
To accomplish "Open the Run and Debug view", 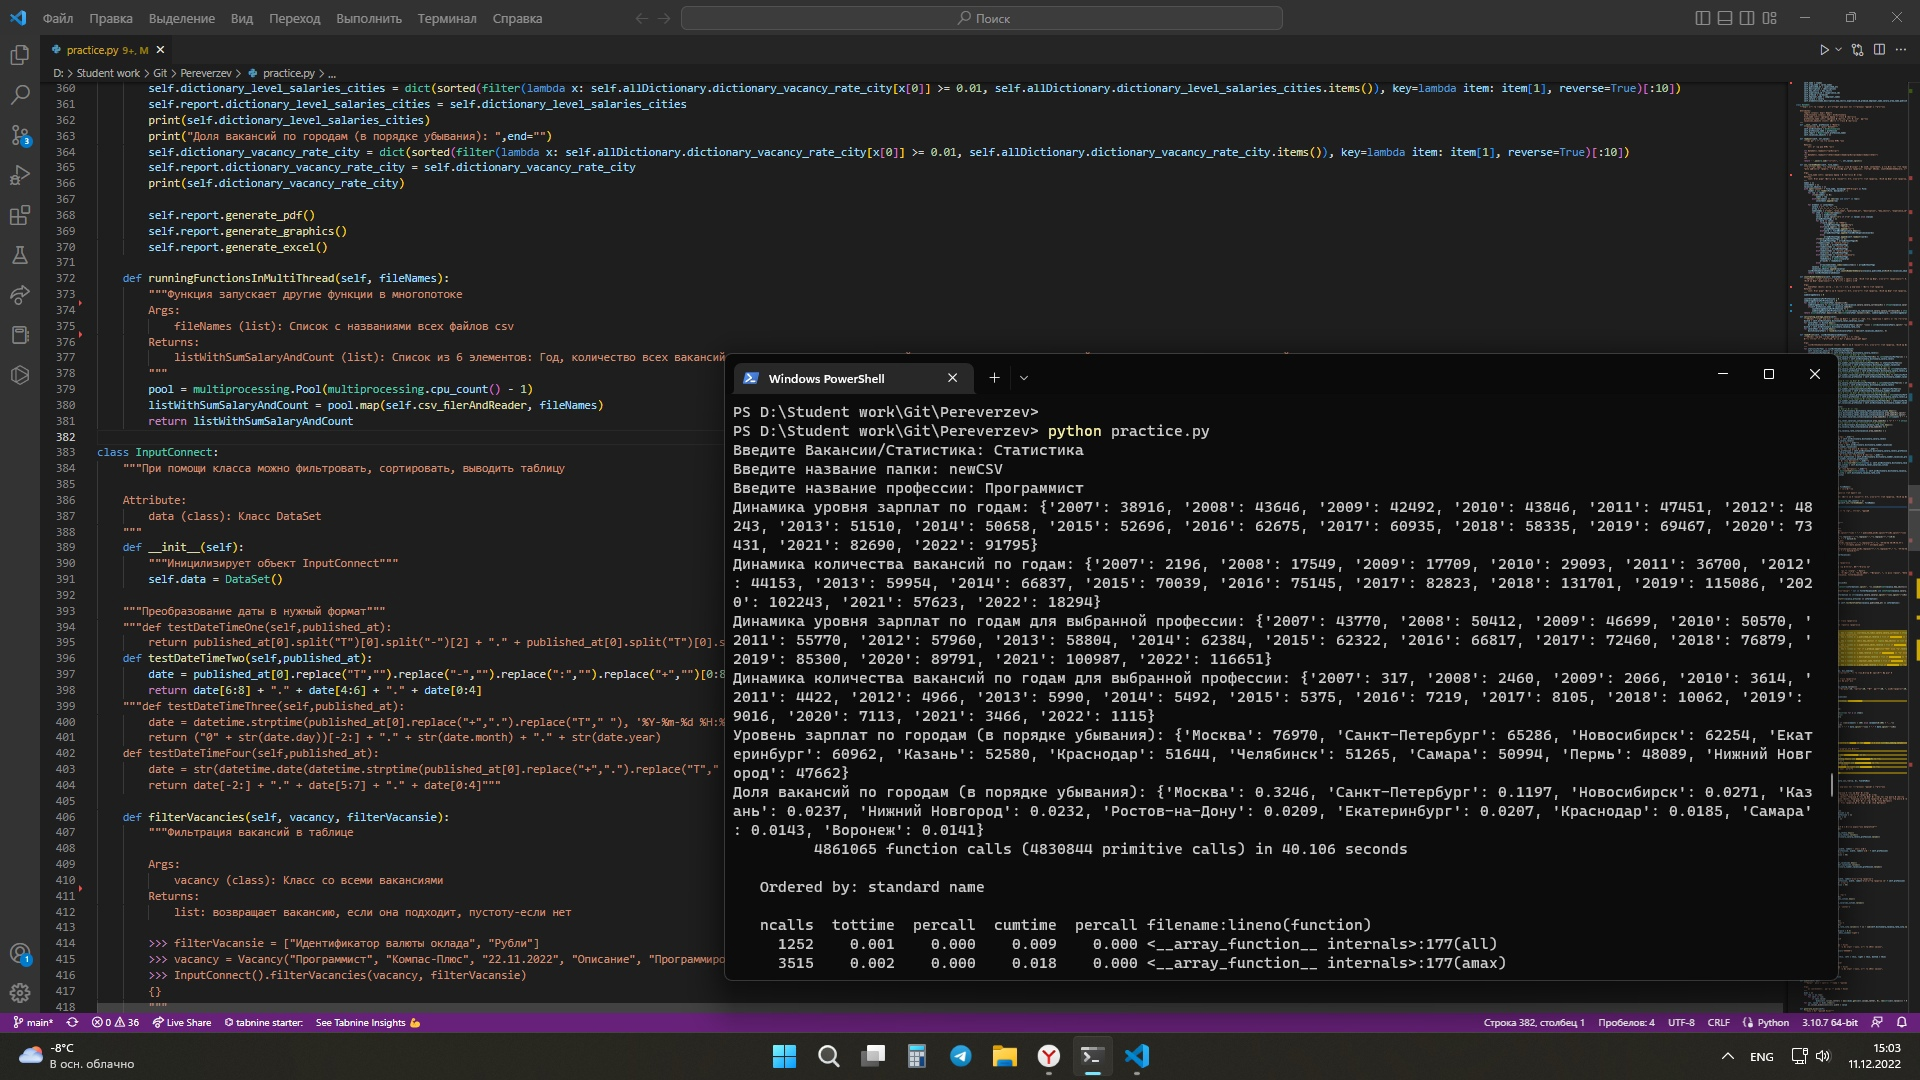I will tap(20, 175).
